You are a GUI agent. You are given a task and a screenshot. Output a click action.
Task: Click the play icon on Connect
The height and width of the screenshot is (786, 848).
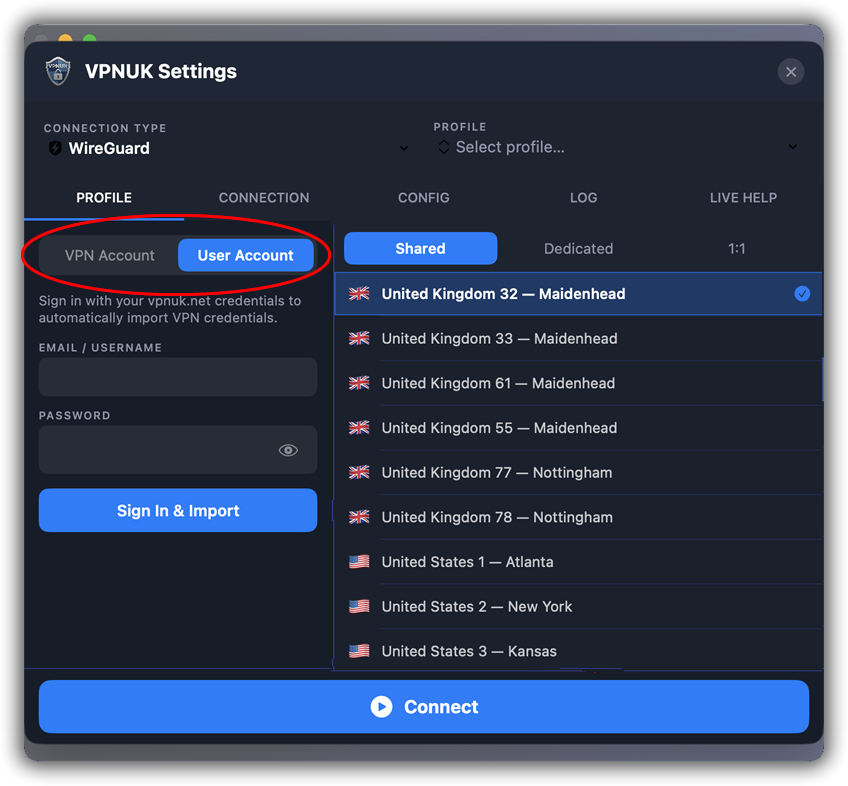381,706
